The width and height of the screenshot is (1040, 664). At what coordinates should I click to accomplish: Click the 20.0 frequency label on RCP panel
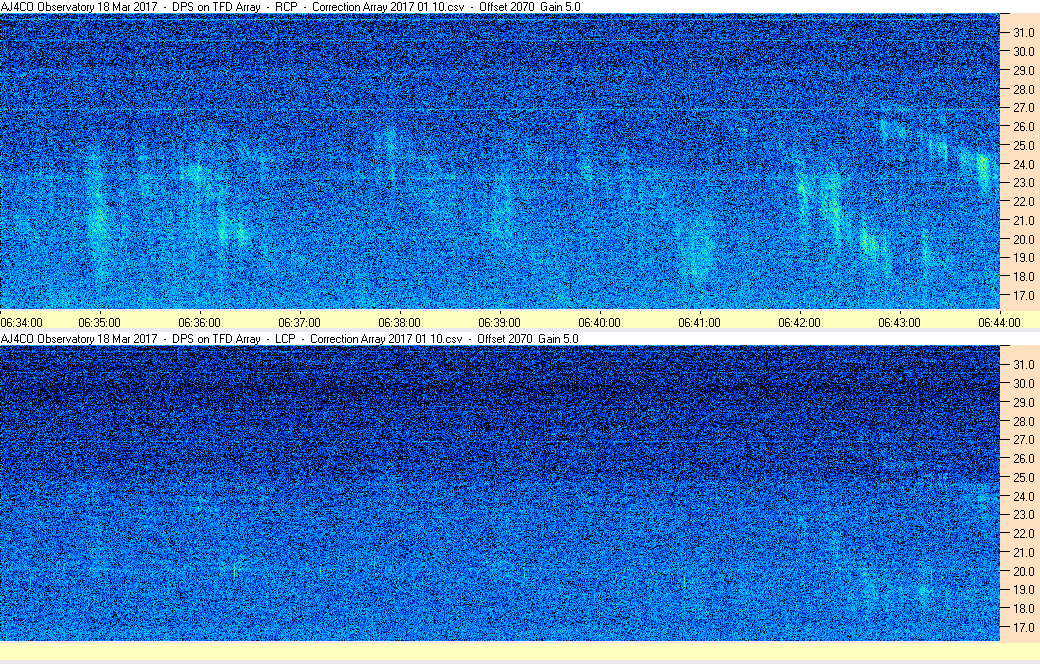click(x=1023, y=239)
